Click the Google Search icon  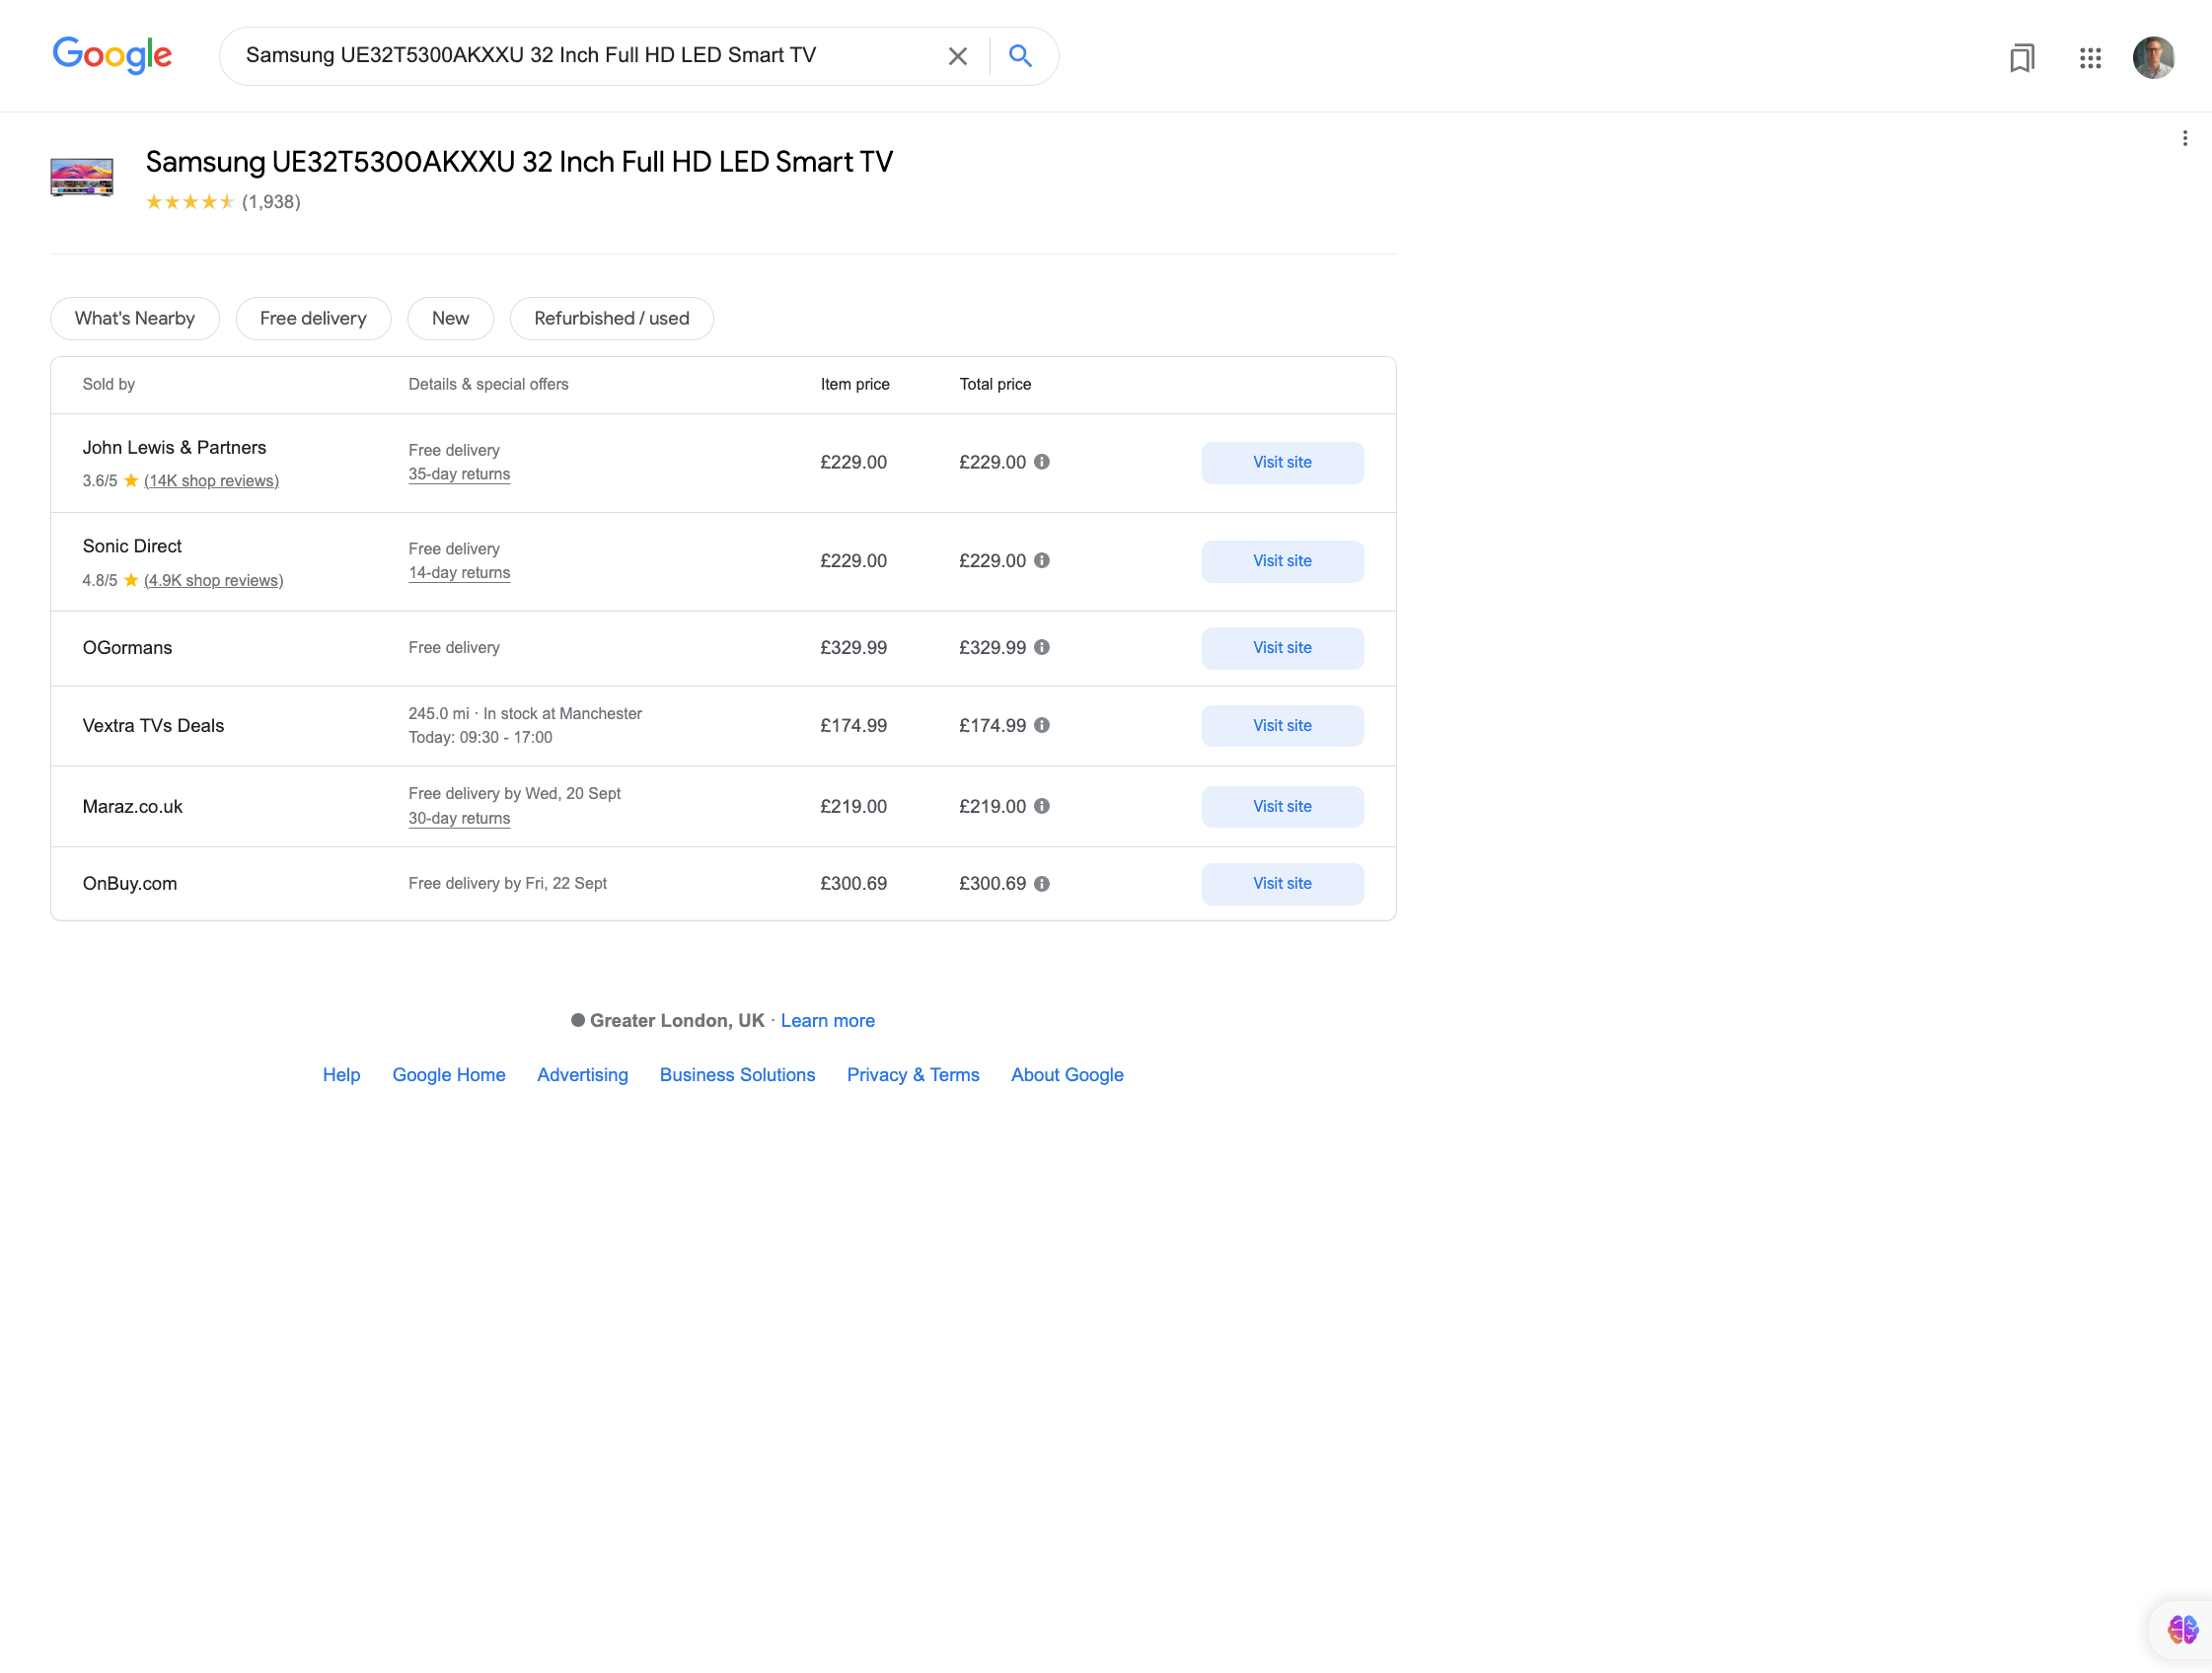click(x=1022, y=56)
